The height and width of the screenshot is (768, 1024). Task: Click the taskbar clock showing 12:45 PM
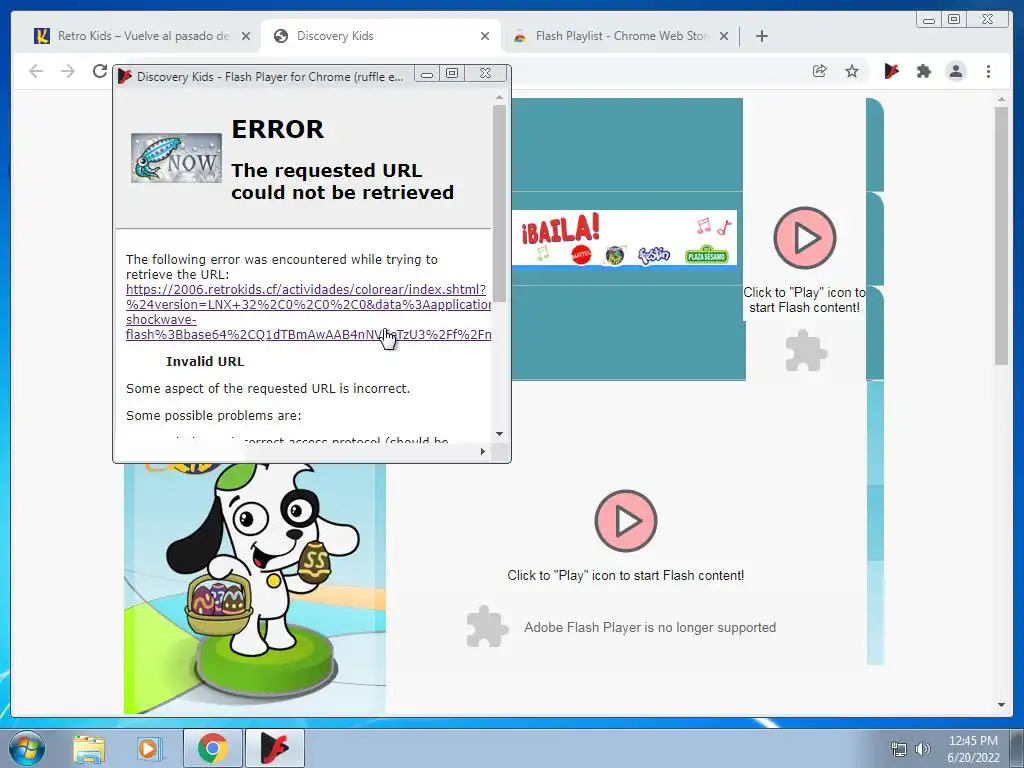pyautogui.click(x=973, y=749)
